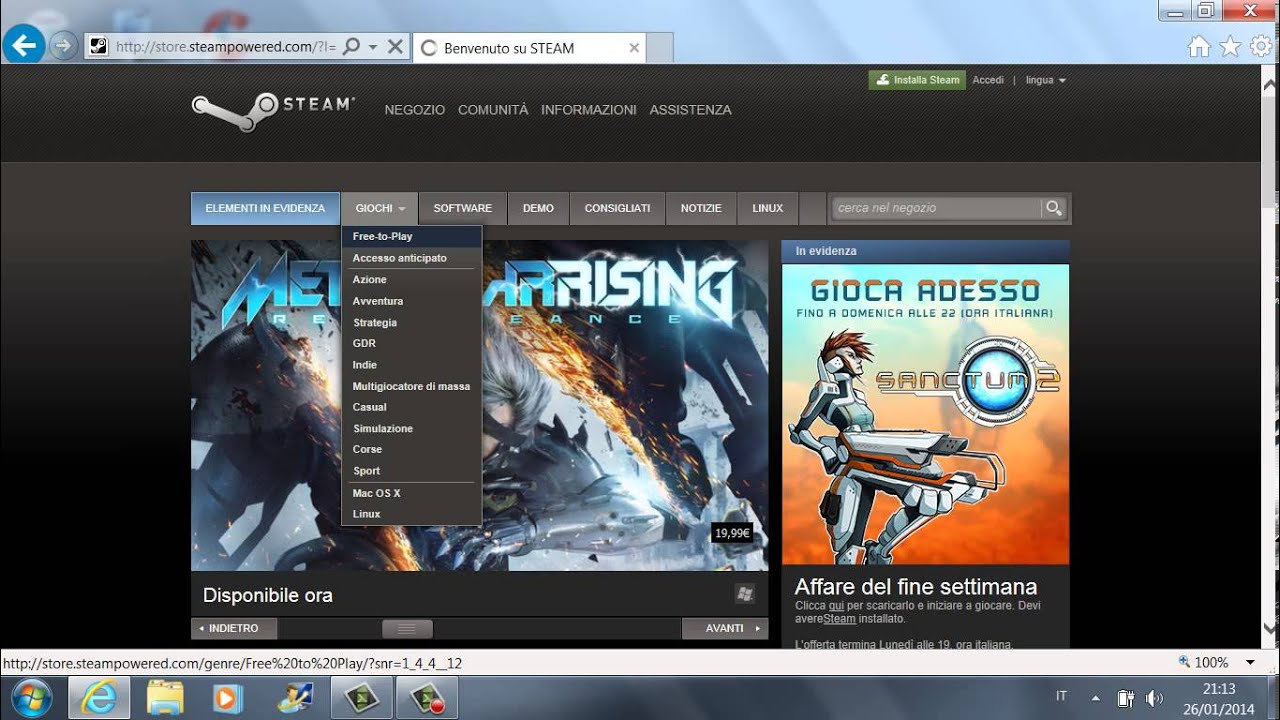
Task: Click the cerca nel negozio search field
Action: coord(936,208)
